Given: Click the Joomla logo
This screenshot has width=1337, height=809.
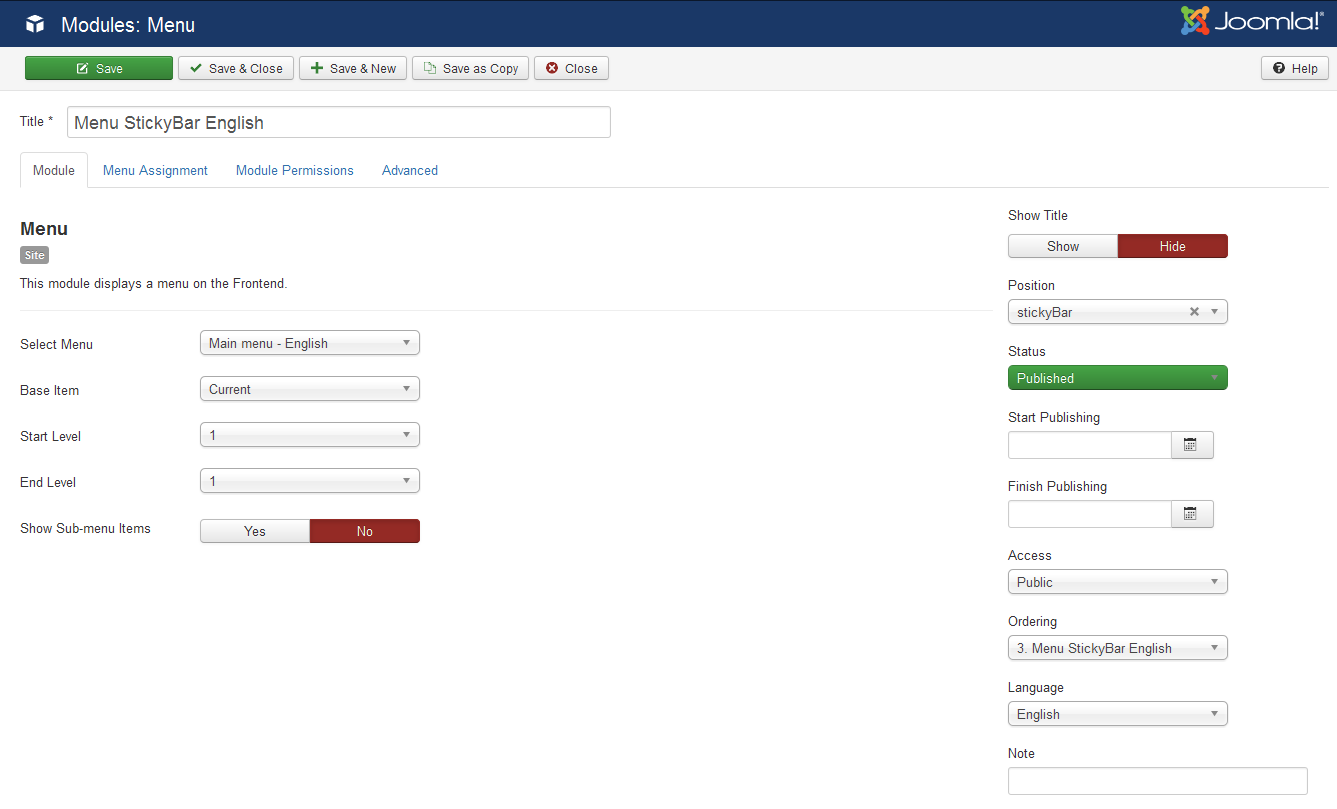Looking at the screenshot, I should tap(1252, 21).
